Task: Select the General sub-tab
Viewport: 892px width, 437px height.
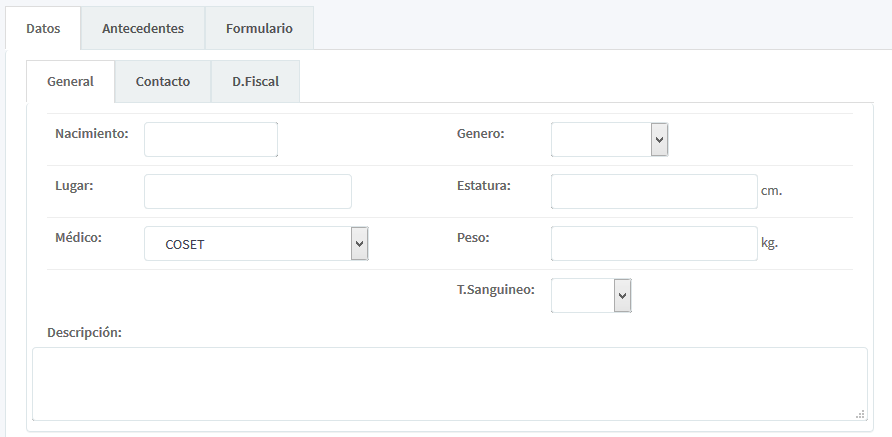Action: pos(70,82)
